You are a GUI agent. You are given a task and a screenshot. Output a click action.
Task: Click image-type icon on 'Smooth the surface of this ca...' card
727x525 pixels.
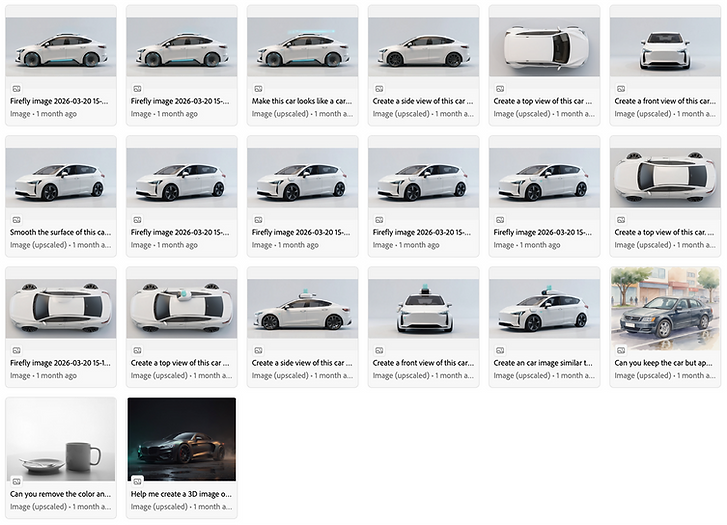[x=16, y=220]
